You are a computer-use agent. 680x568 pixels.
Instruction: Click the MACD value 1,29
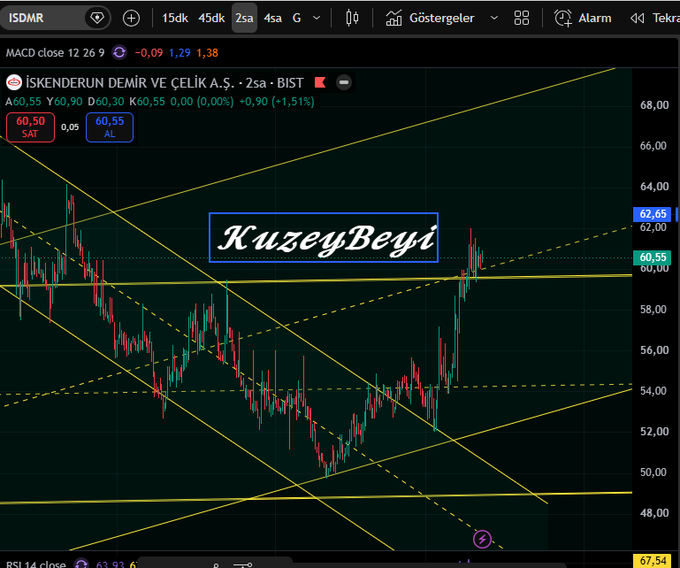pyautogui.click(x=180, y=53)
